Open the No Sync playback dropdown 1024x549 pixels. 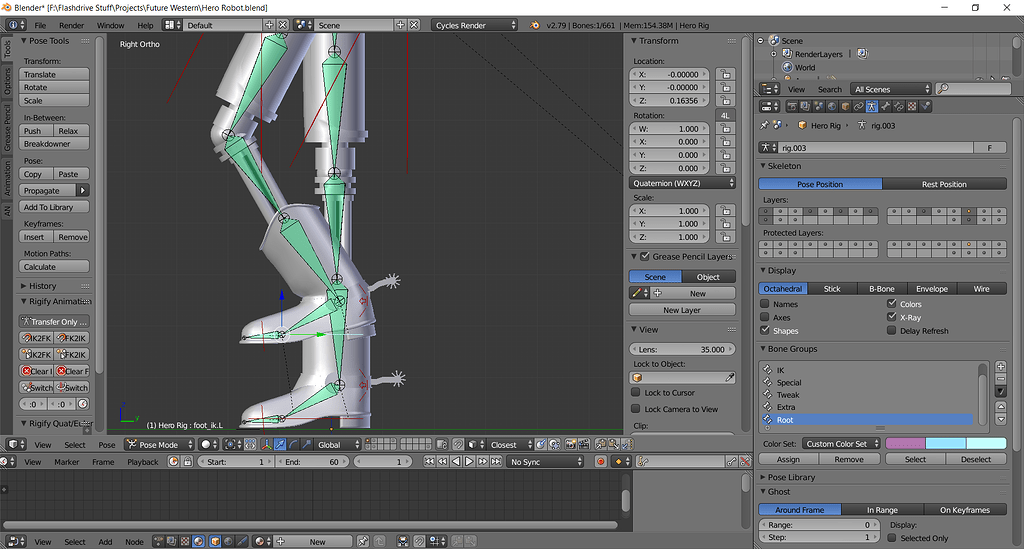[545, 462]
